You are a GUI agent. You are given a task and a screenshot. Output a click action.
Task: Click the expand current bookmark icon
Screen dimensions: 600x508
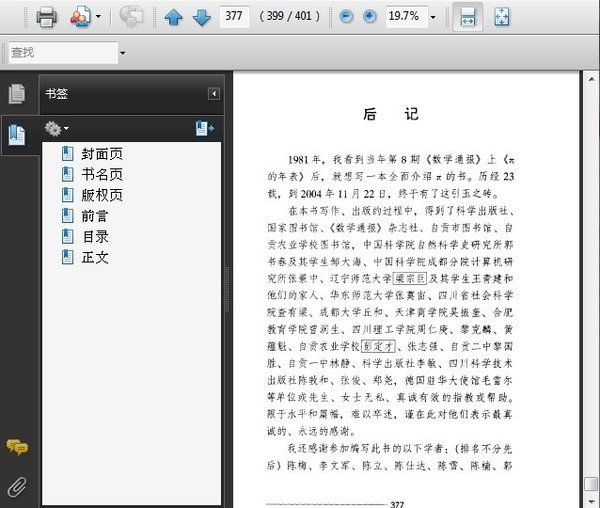(204, 128)
